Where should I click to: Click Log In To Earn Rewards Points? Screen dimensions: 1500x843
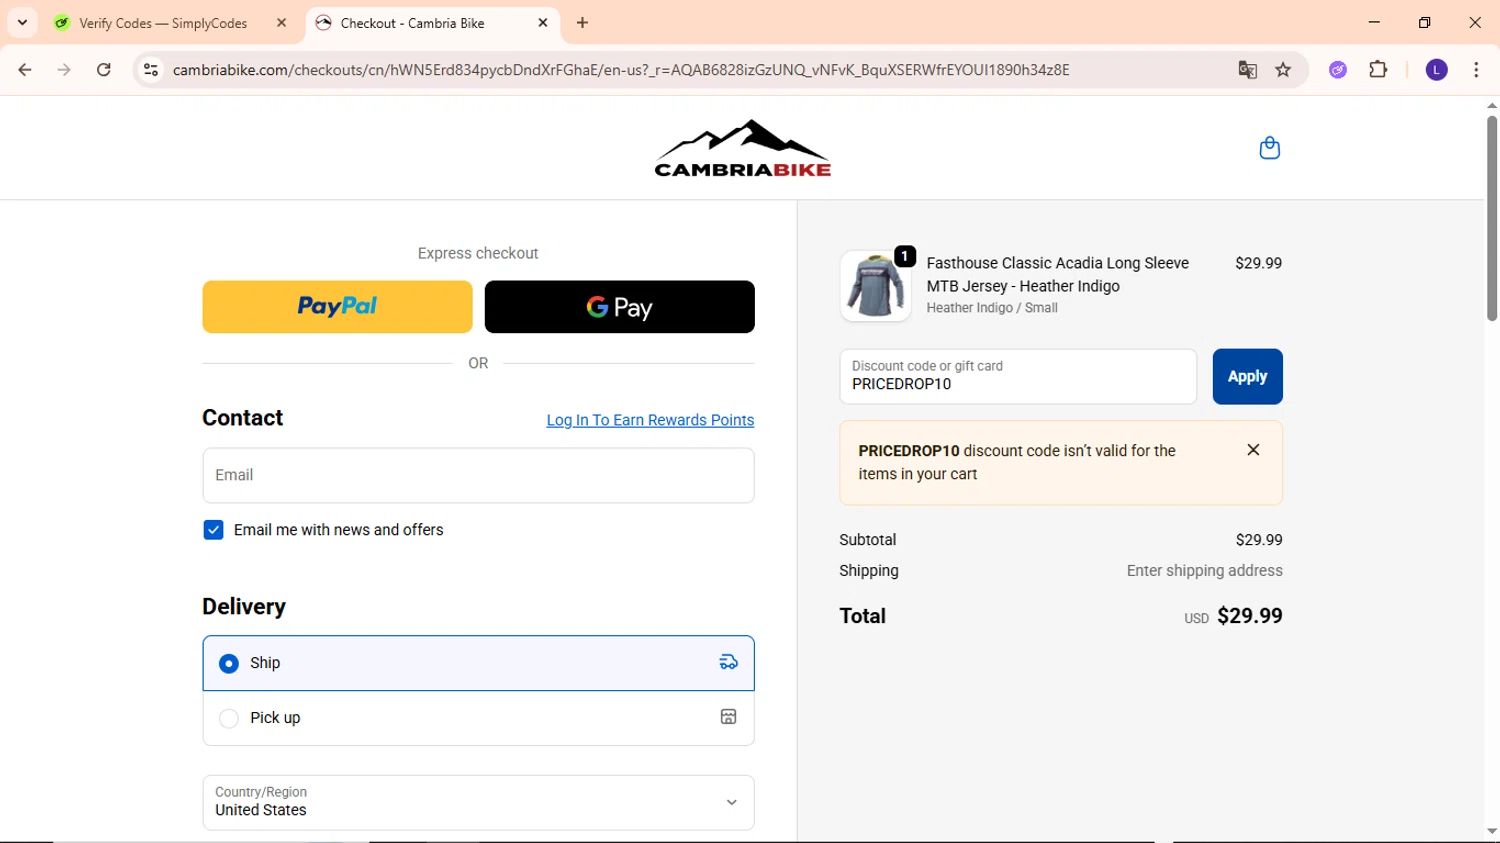(650, 420)
